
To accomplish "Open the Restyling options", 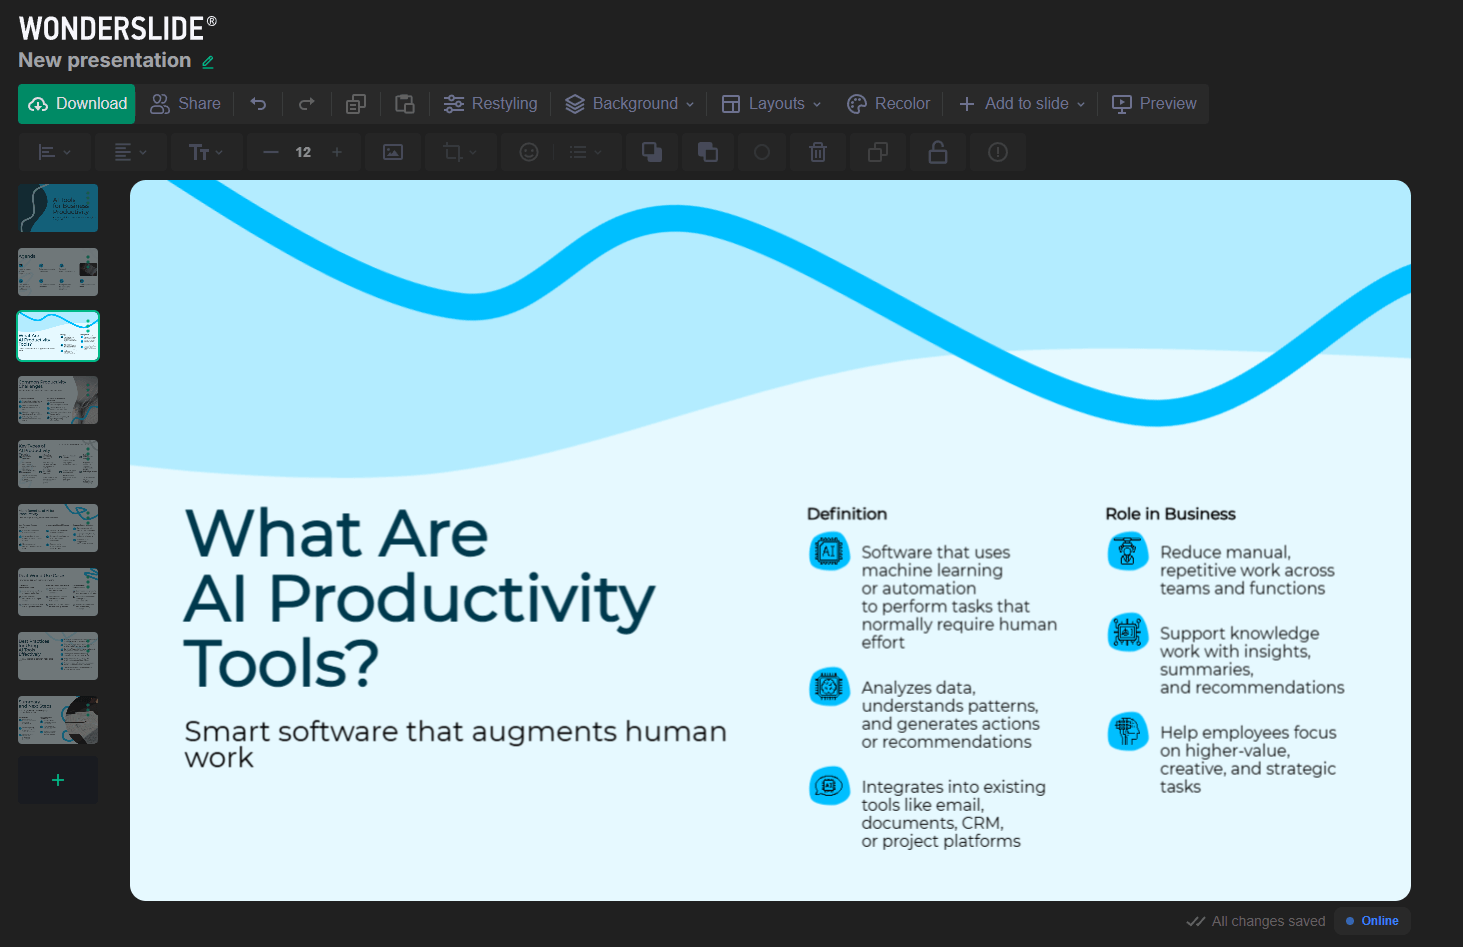I will pyautogui.click(x=490, y=104).
